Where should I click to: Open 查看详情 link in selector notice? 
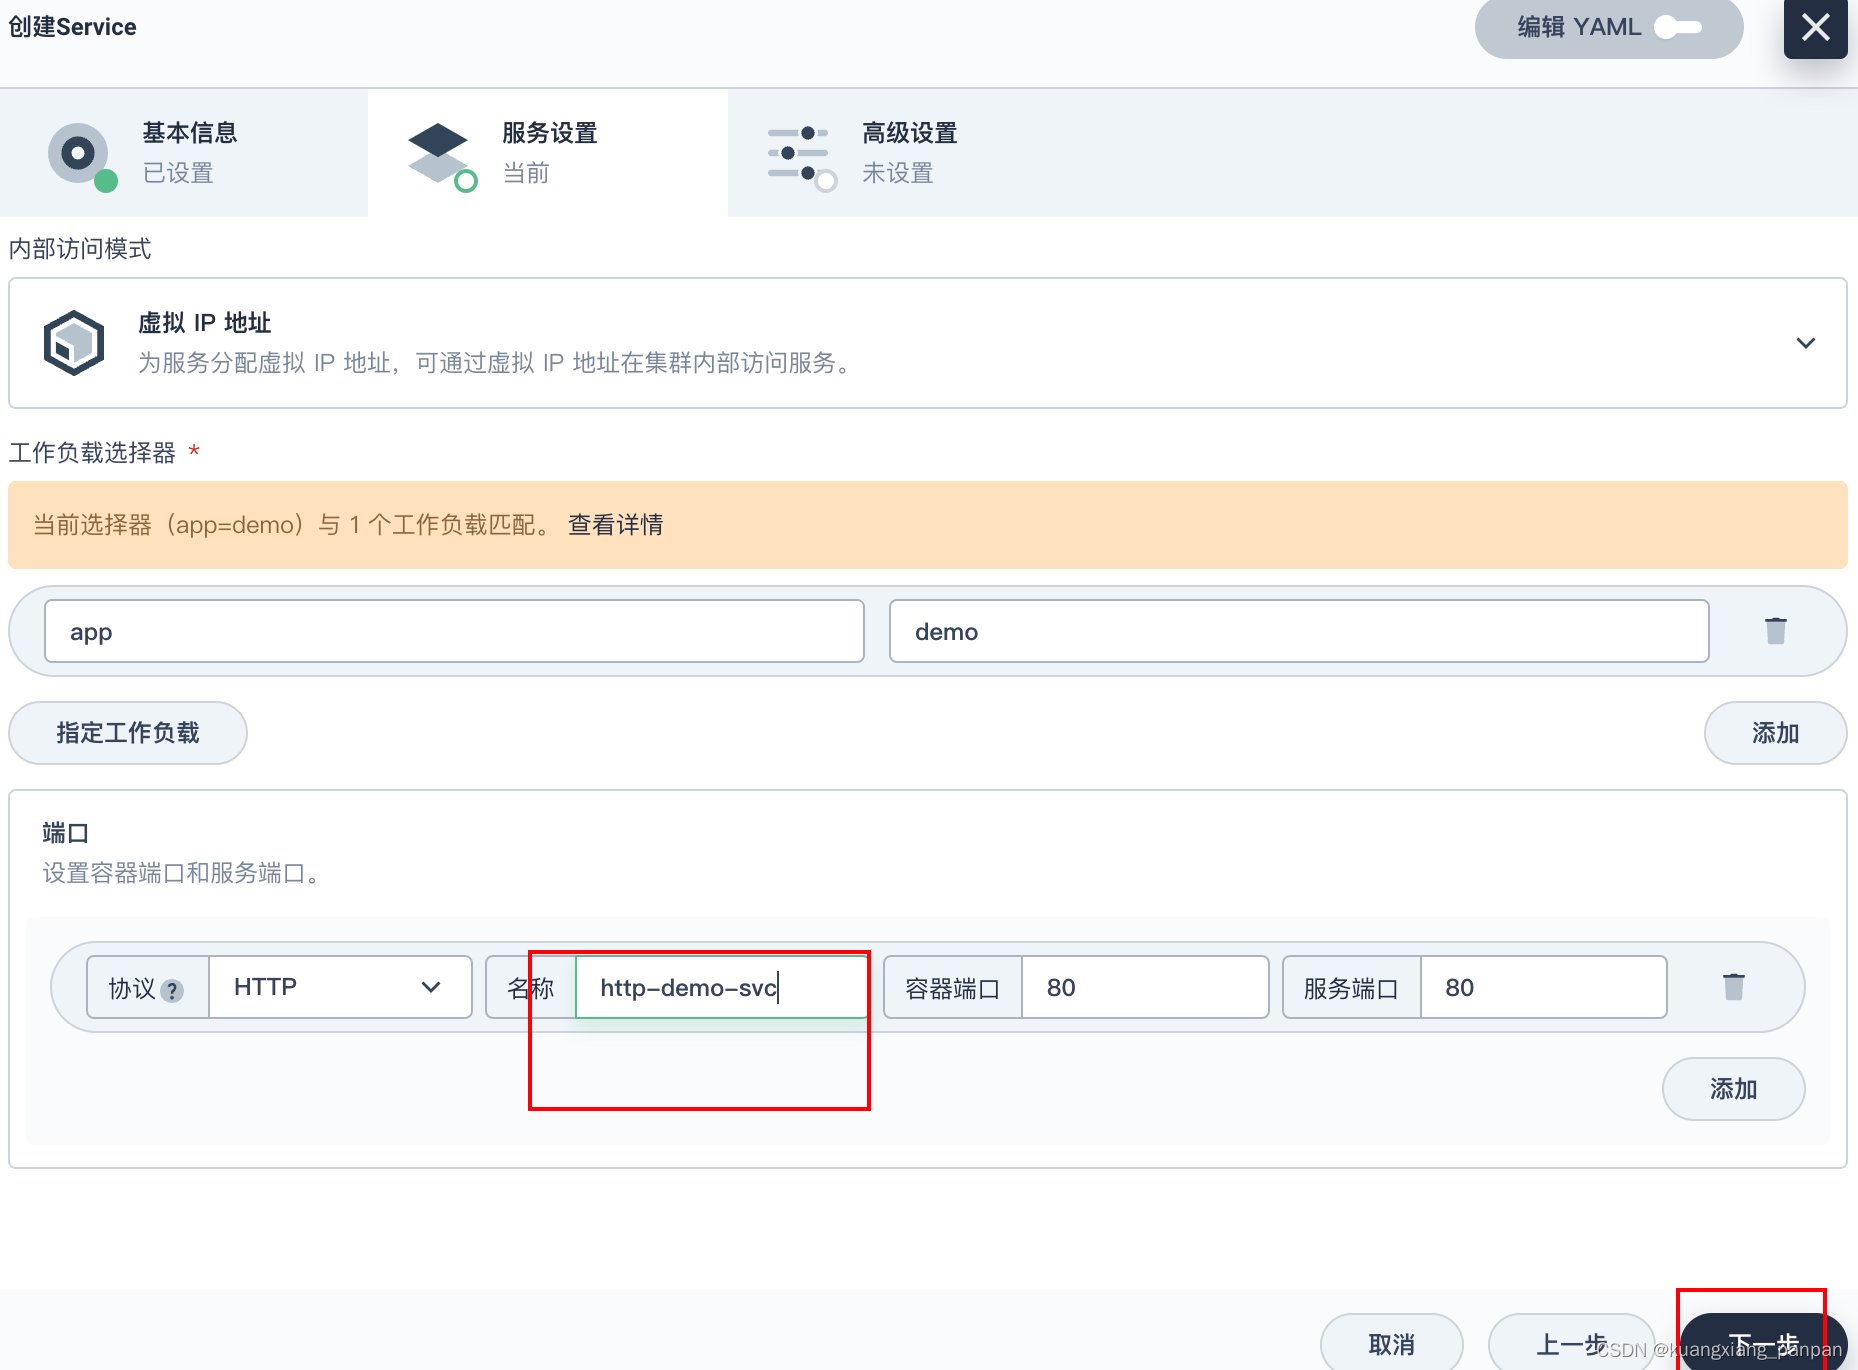[x=615, y=525]
